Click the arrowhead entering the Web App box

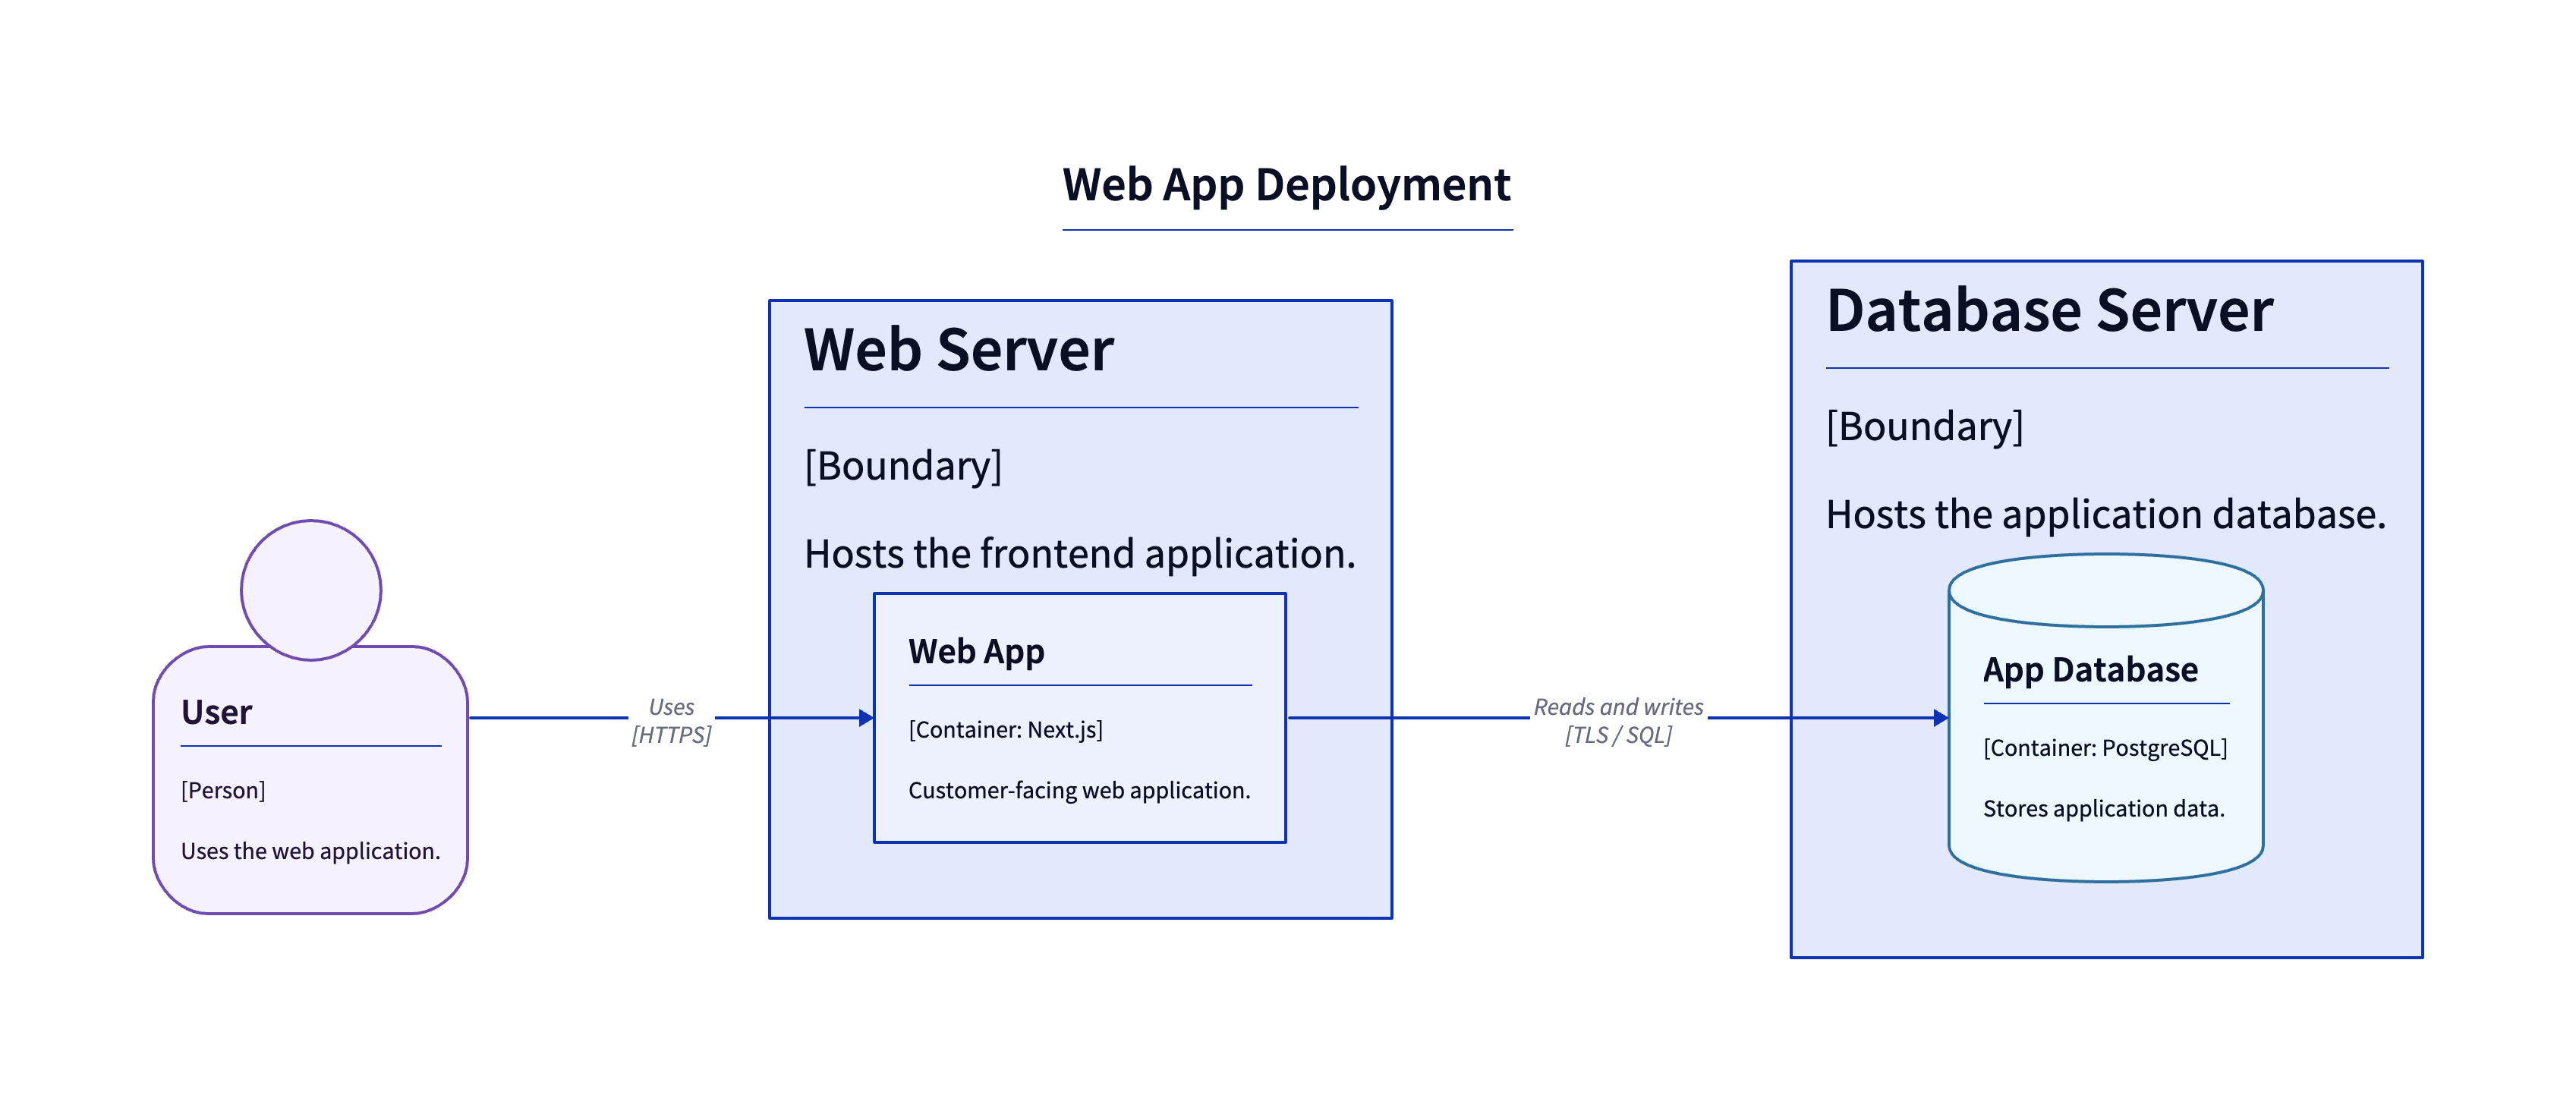[x=866, y=718]
